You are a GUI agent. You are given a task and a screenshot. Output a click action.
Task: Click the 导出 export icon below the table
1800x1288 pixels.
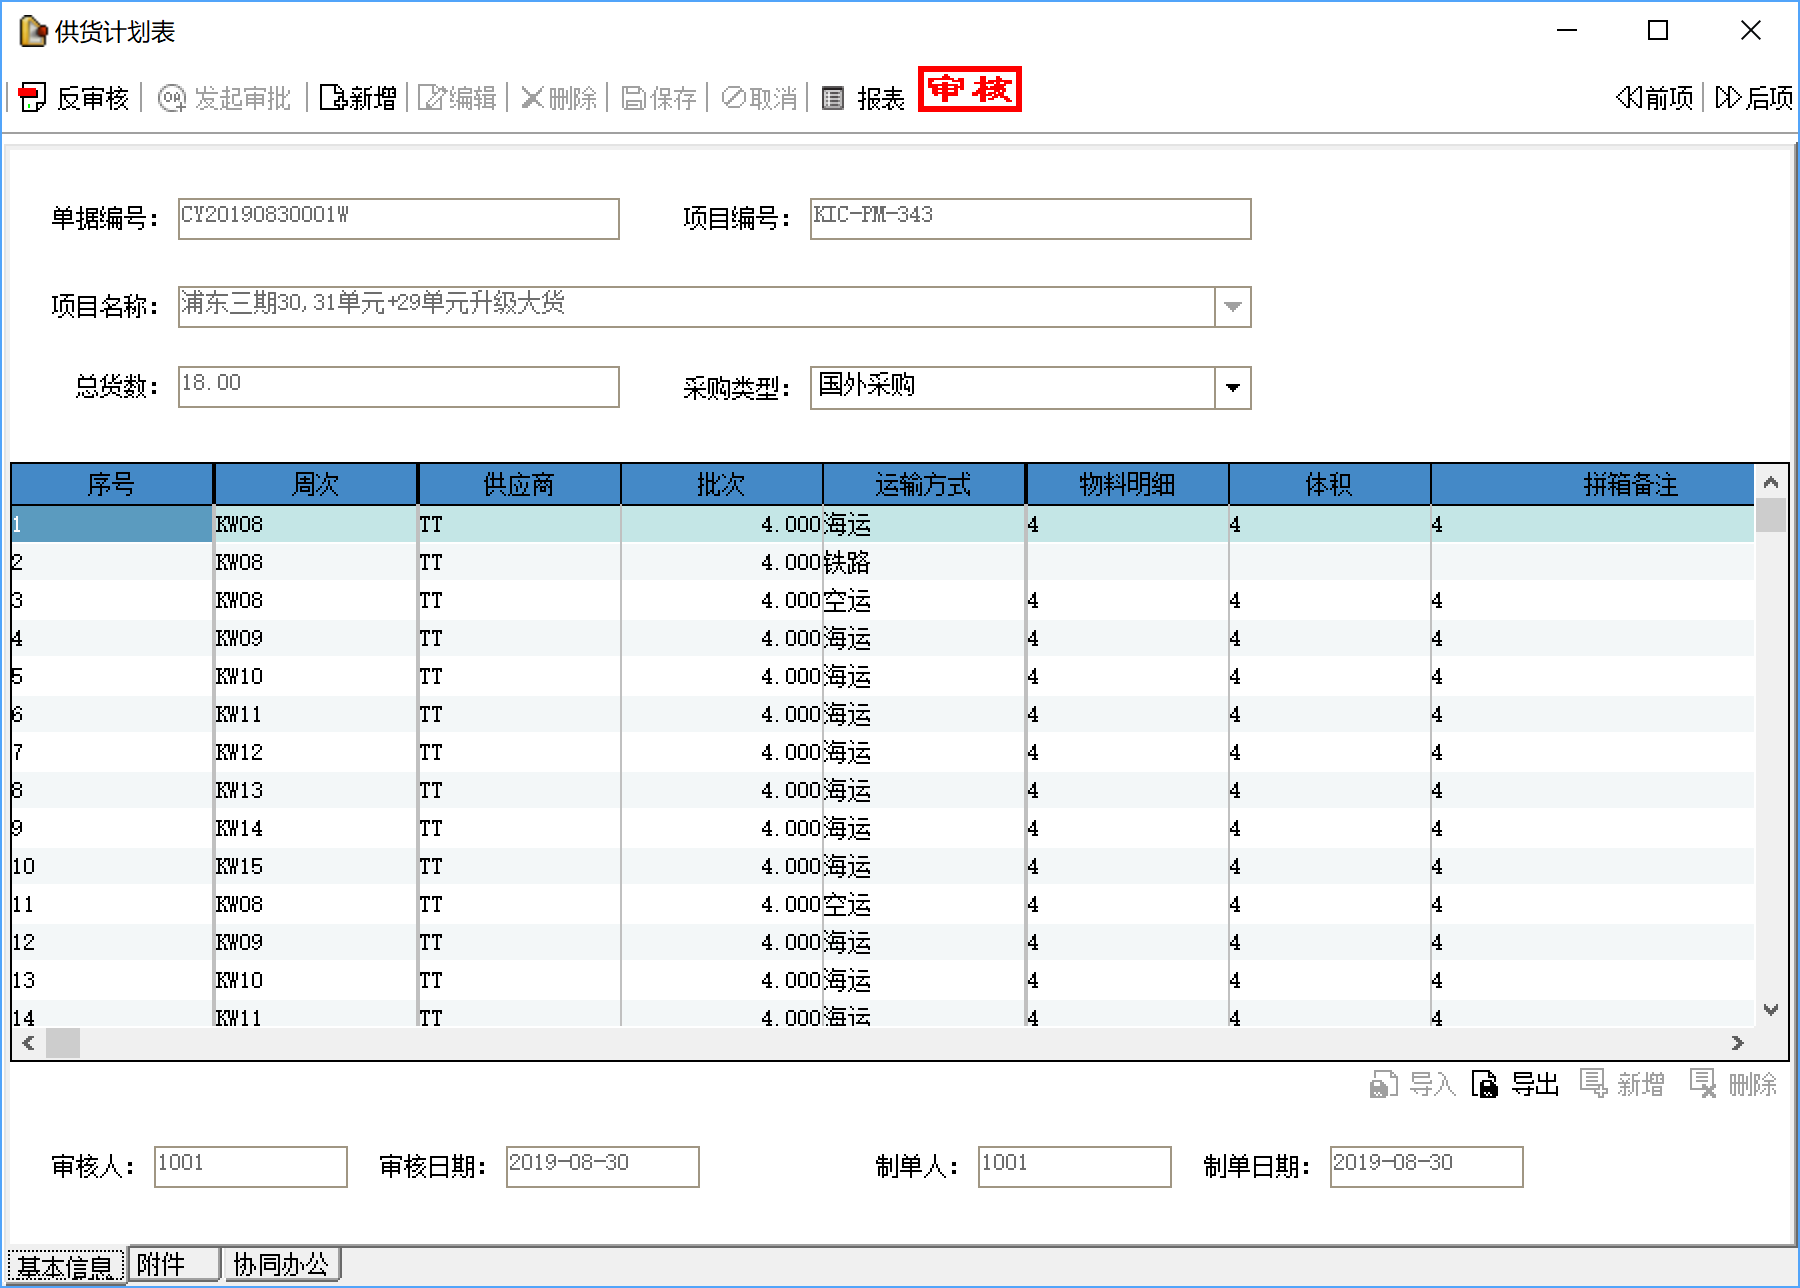click(x=1485, y=1084)
